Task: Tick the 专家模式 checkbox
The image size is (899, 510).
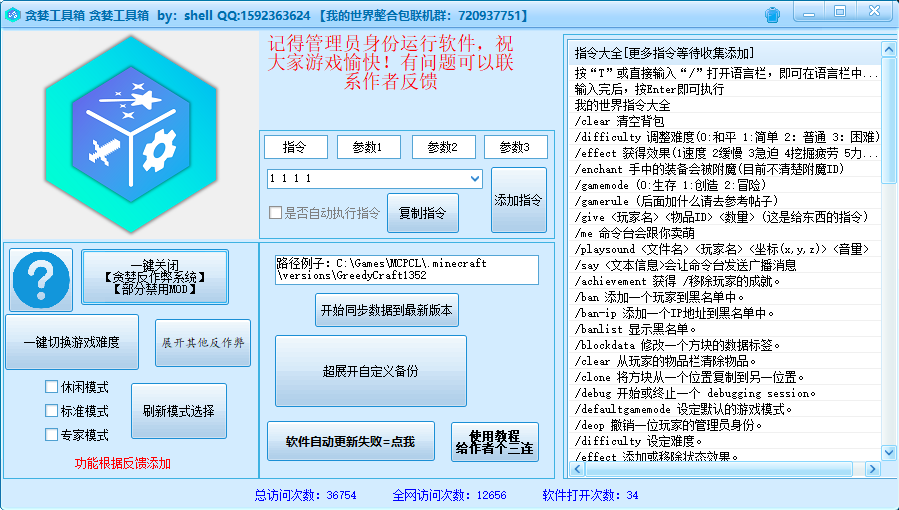Action: [52, 435]
